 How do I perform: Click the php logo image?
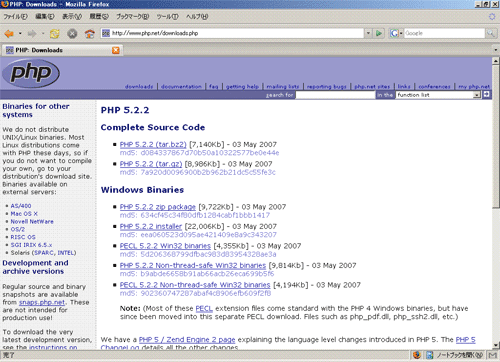31,73
